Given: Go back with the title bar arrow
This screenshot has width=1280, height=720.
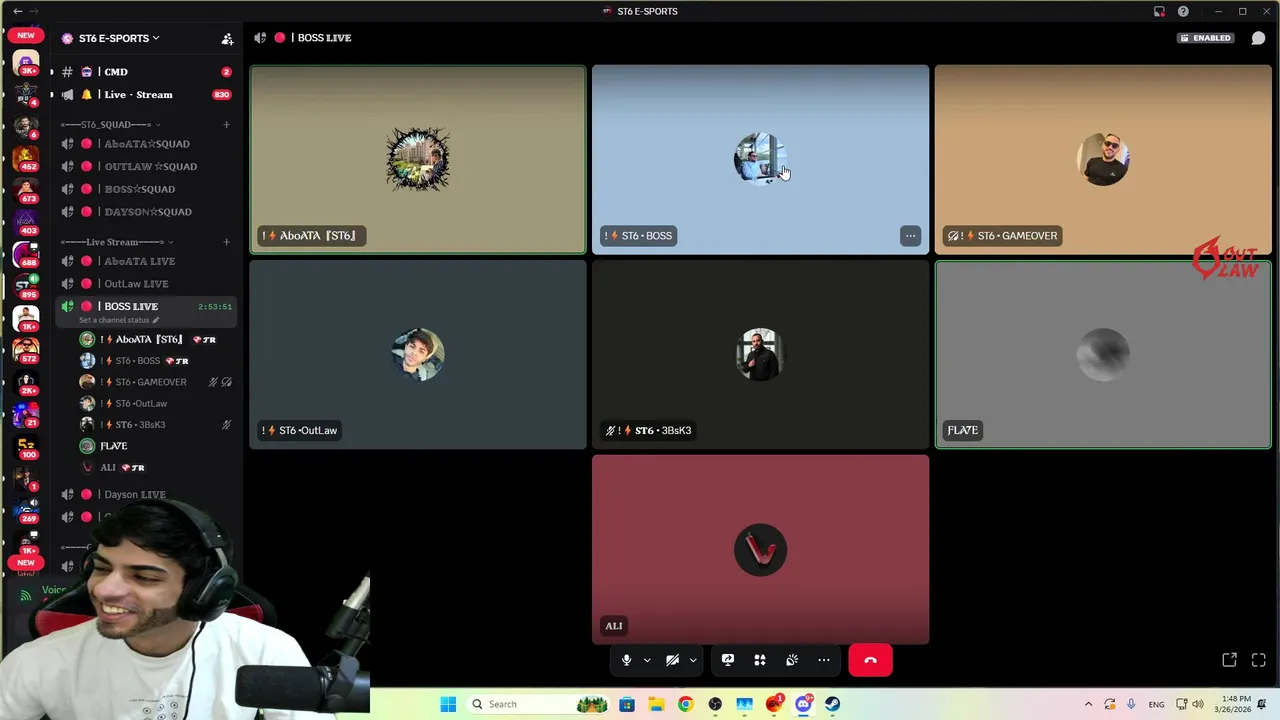Looking at the screenshot, I should click(x=17, y=11).
